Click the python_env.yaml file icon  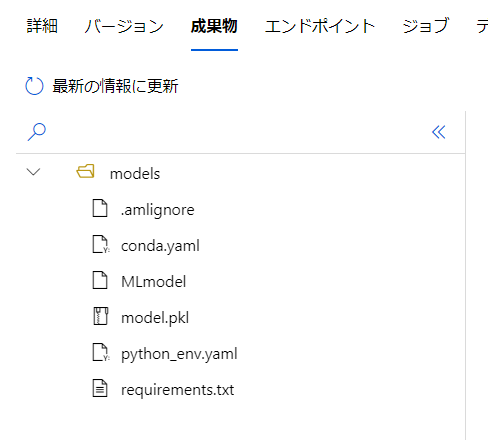(101, 352)
